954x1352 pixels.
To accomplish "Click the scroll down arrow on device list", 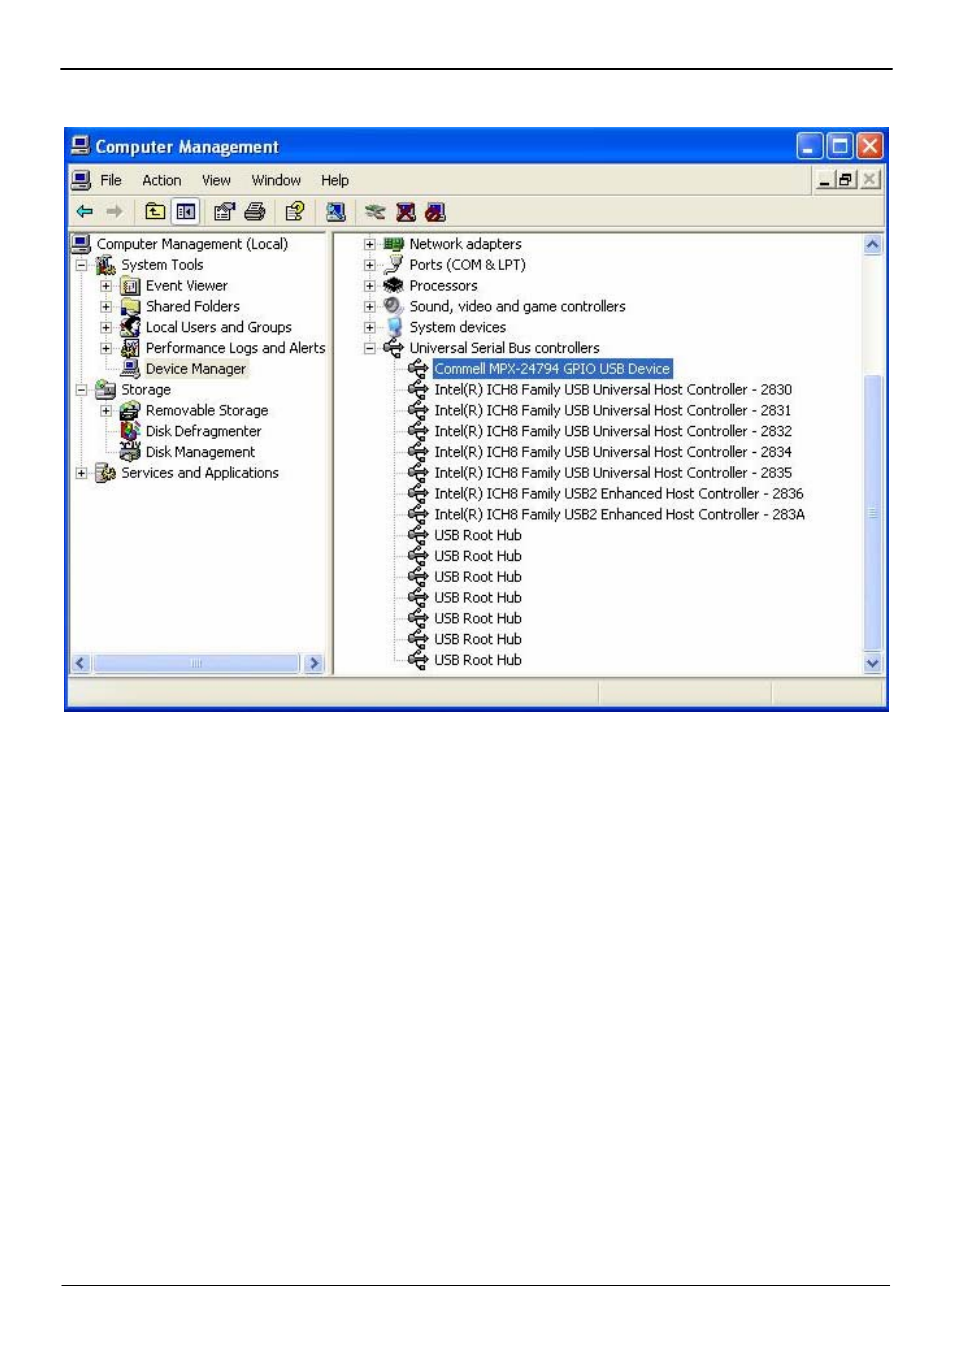I will tap(872, 662).
